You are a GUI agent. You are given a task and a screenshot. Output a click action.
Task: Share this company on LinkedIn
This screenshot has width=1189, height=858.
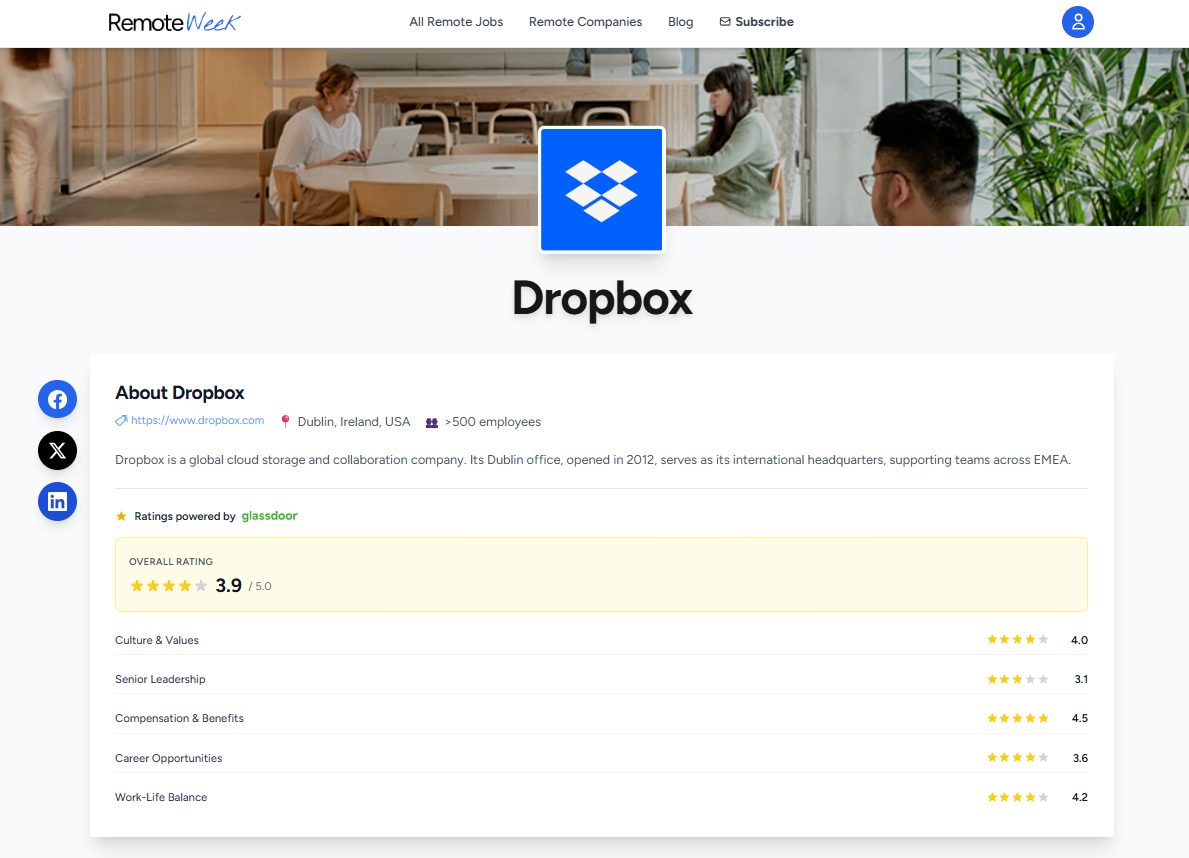[x=57, y=502]
